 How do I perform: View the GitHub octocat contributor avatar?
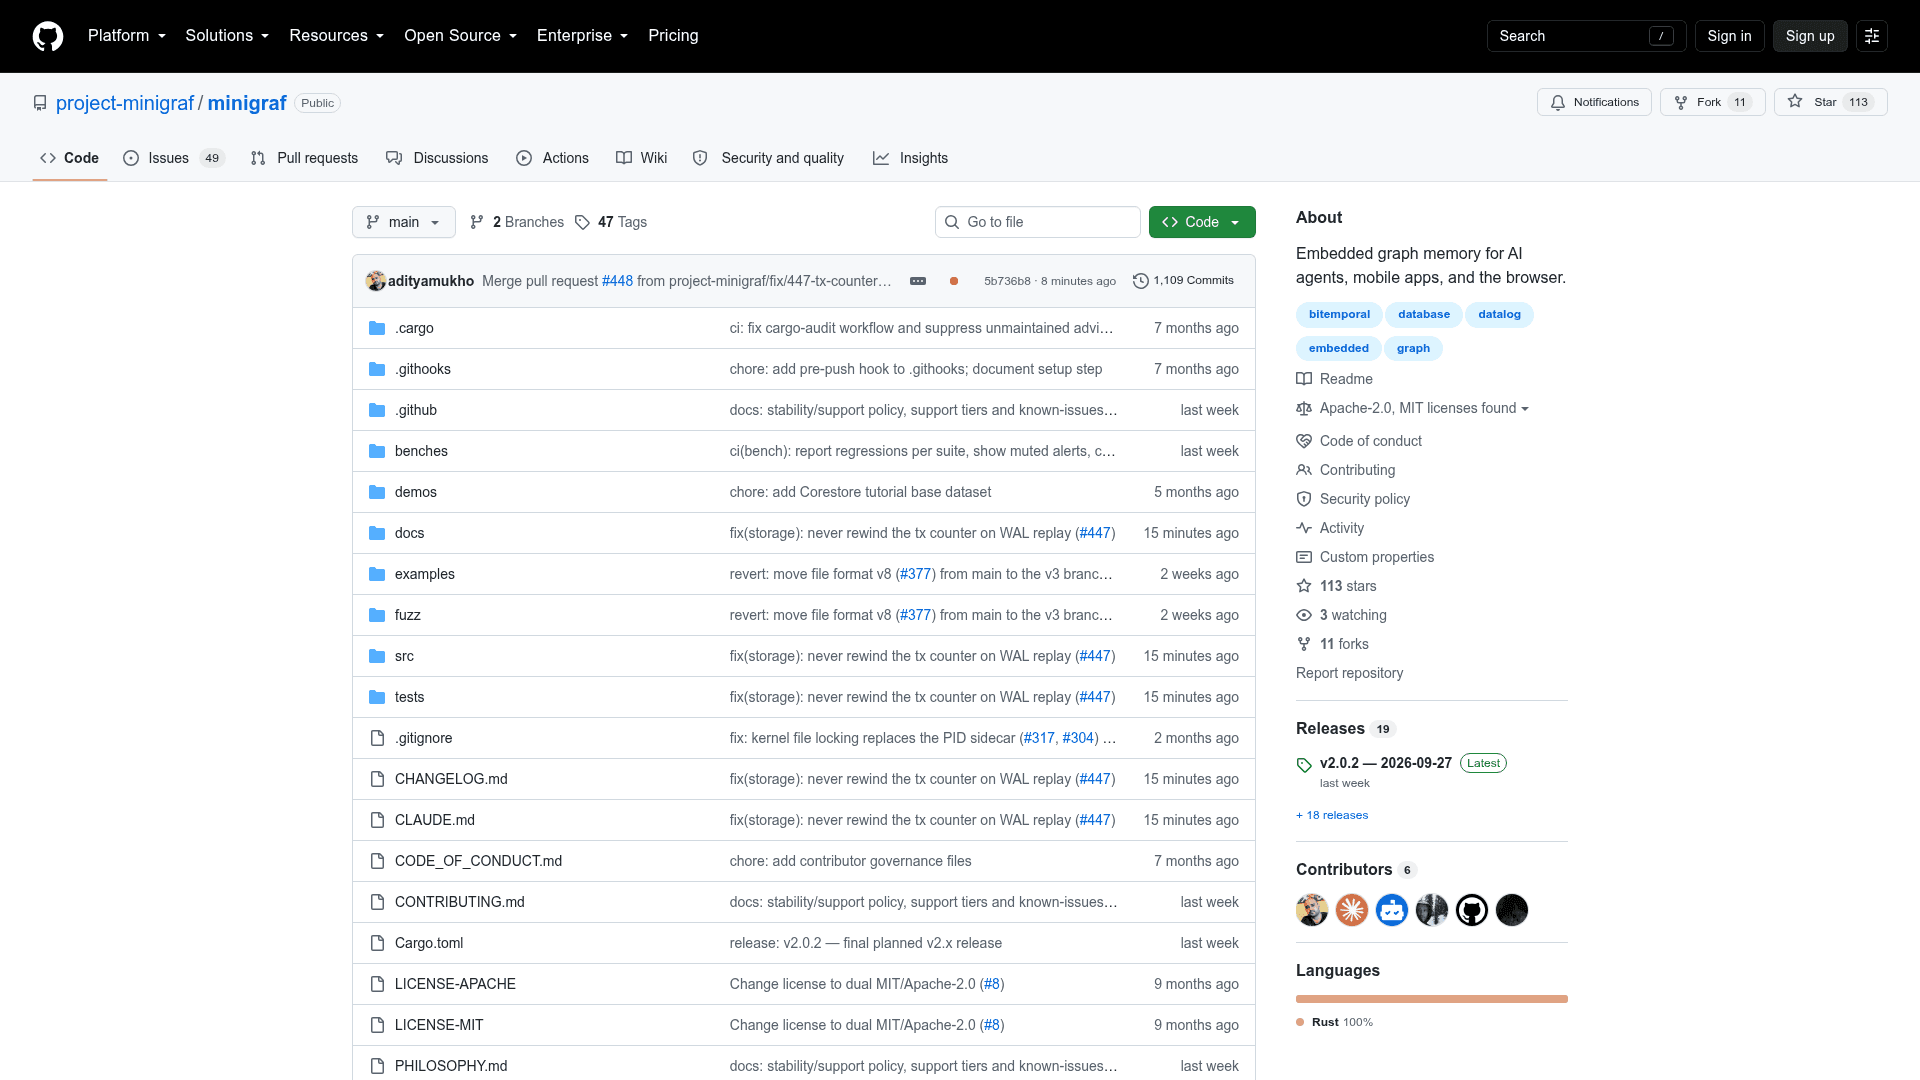pos(1472,910)
